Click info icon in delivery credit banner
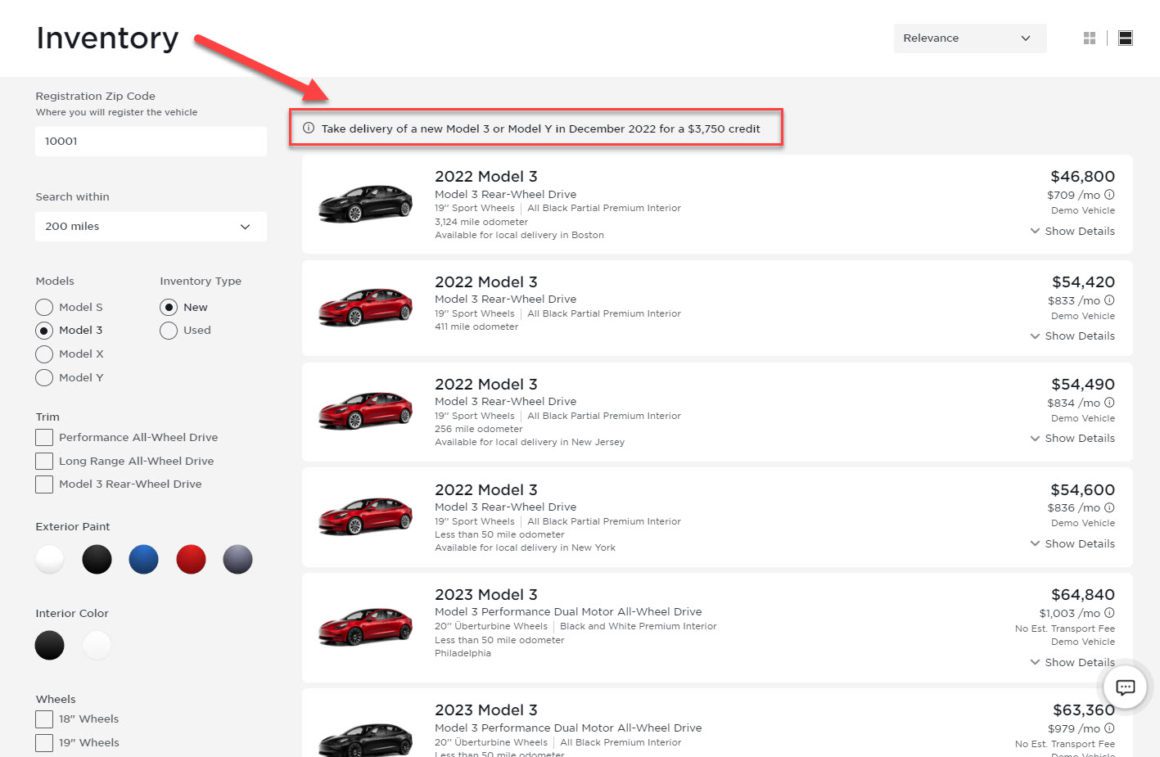This screenshot has height=757, width=1160. 308,128
